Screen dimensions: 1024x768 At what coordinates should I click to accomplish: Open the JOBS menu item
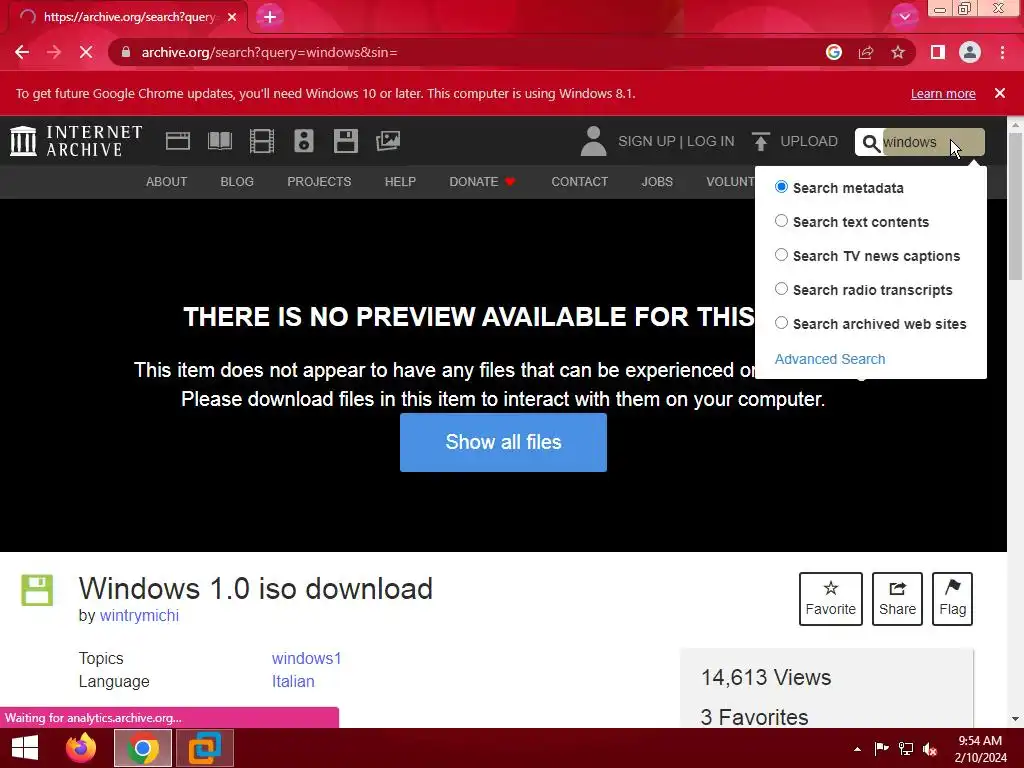pyautogui.click(x=657, y=182)
